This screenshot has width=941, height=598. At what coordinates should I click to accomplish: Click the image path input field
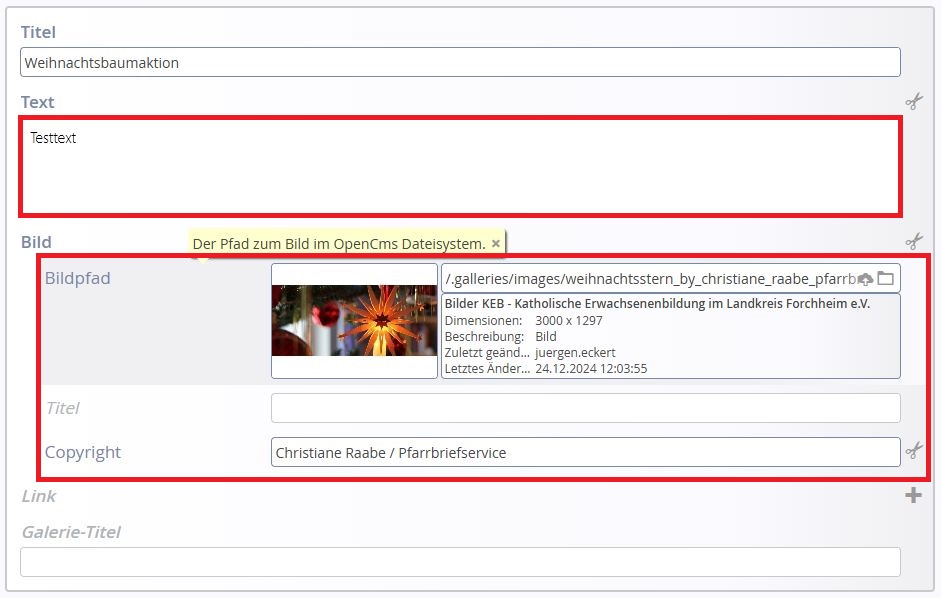pos(651,279)
